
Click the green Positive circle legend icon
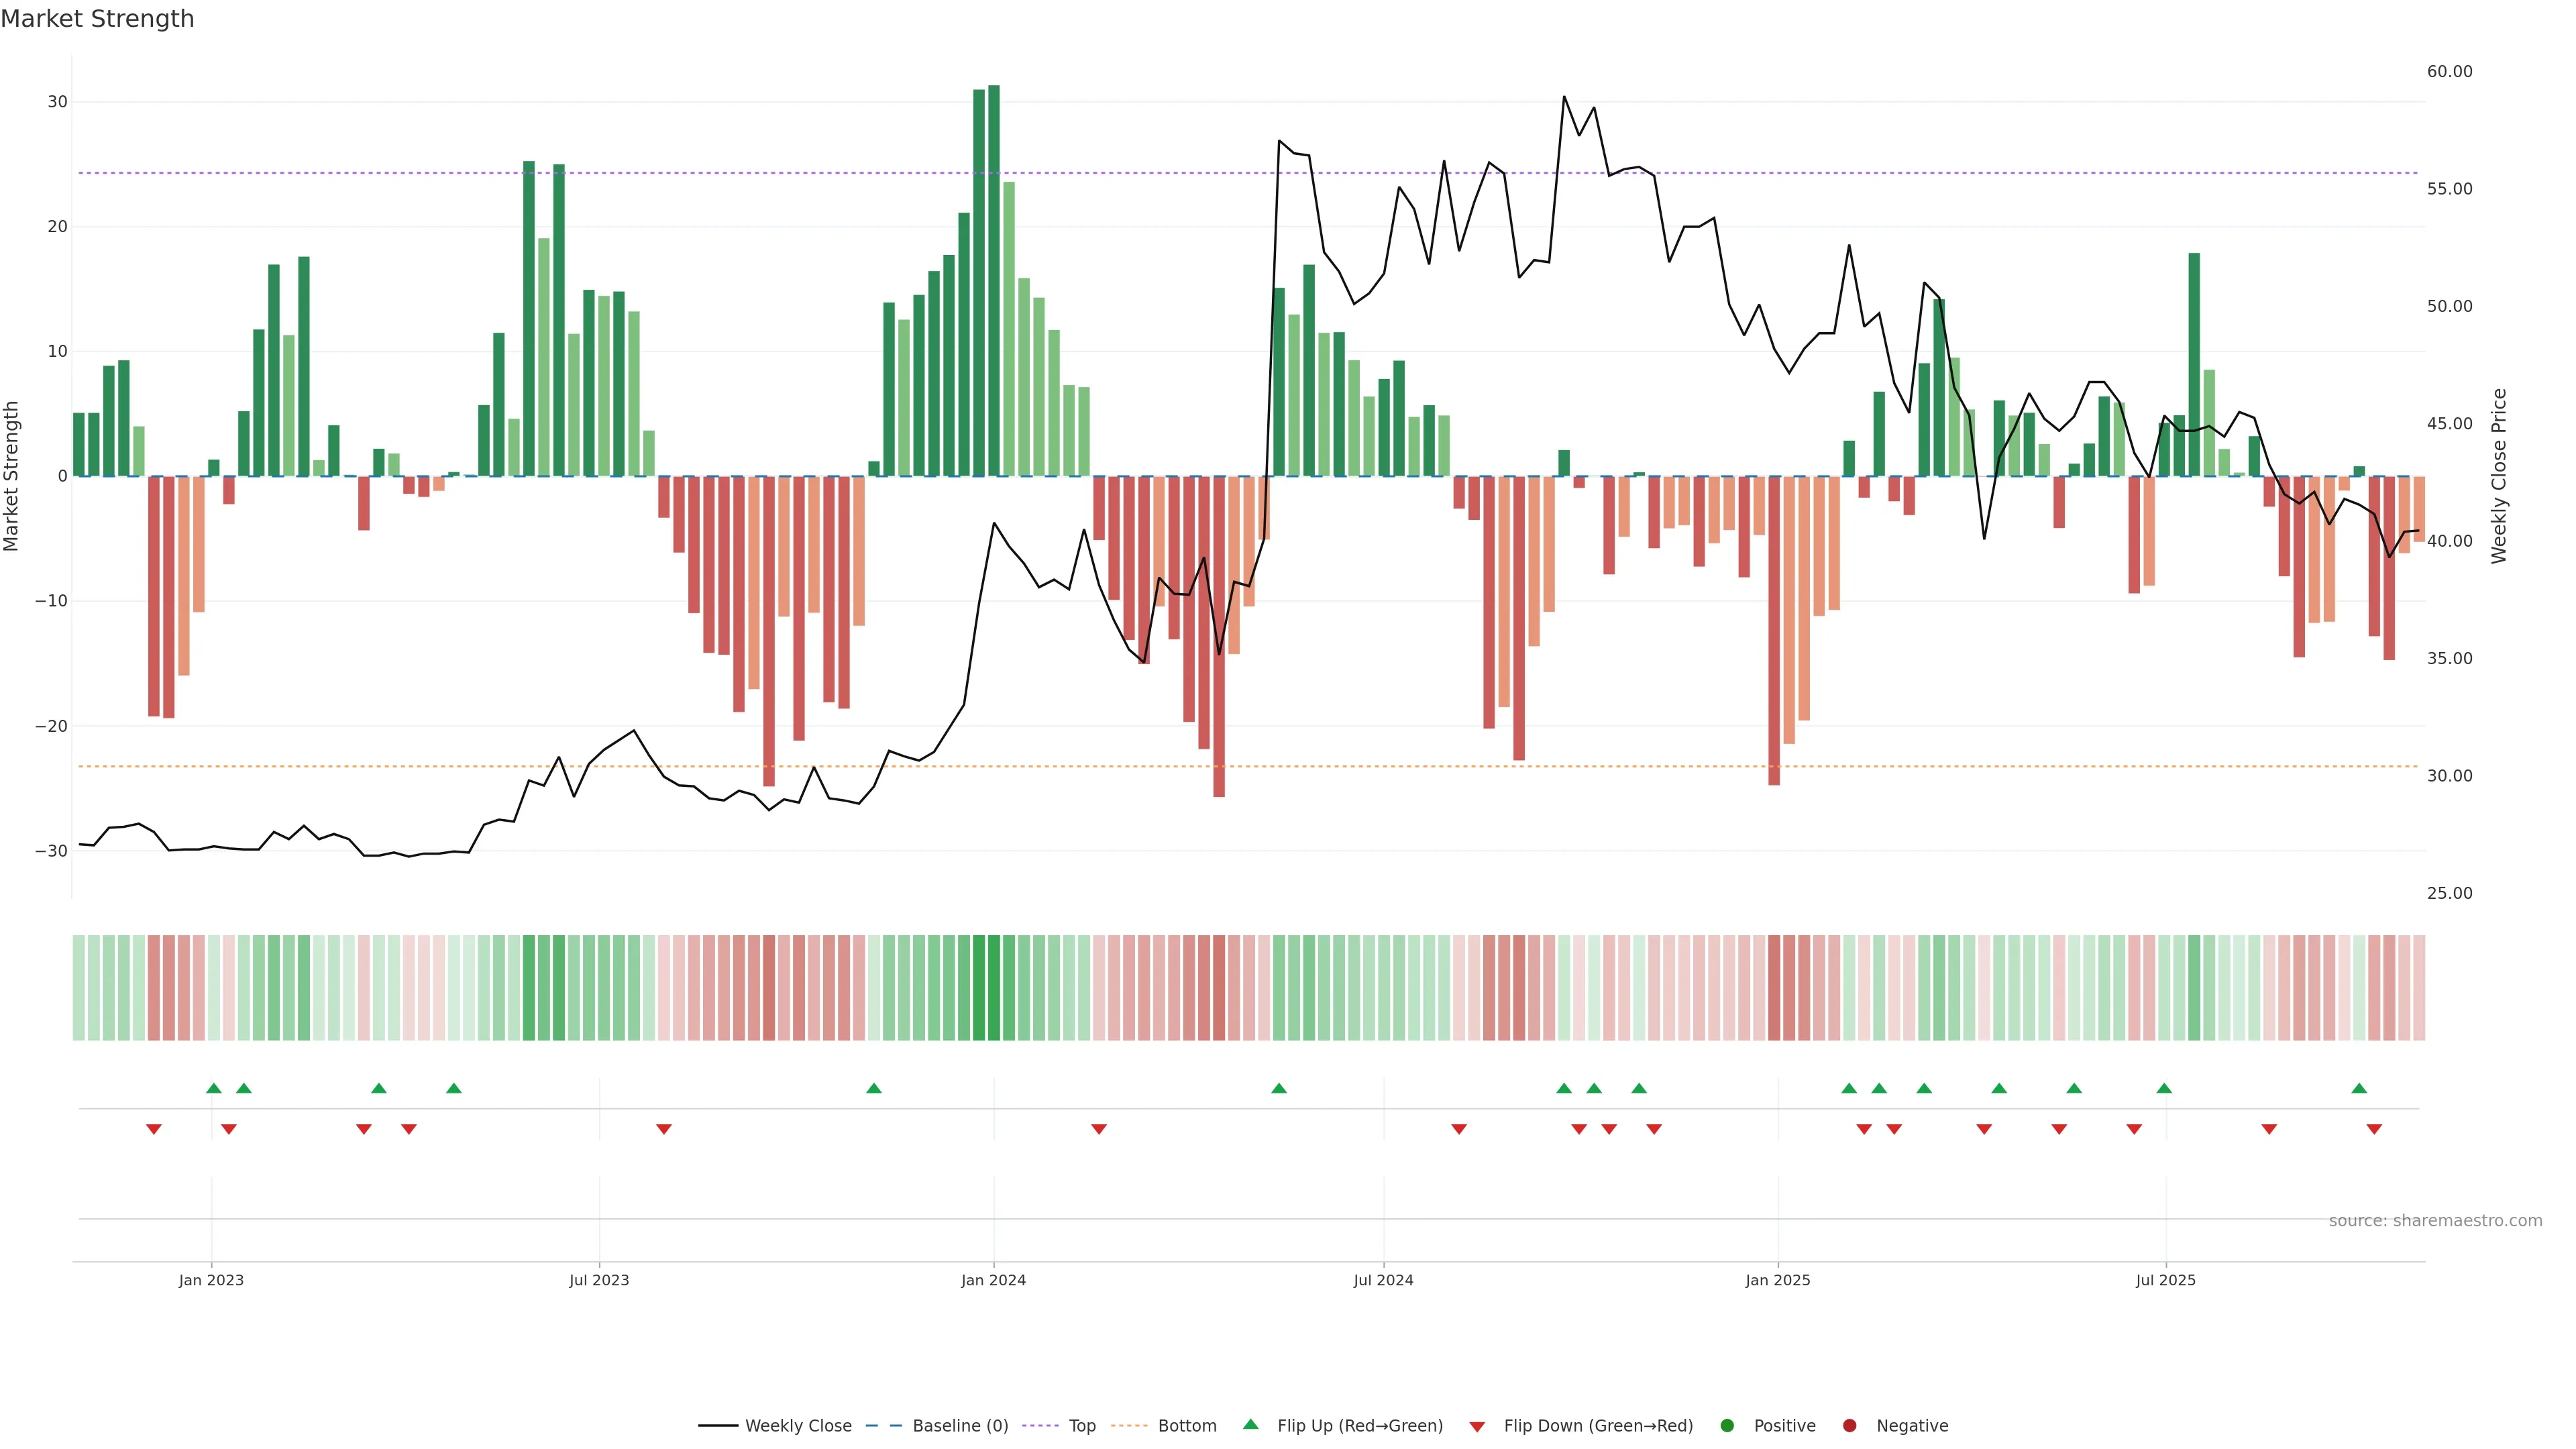point(1727,1425)
